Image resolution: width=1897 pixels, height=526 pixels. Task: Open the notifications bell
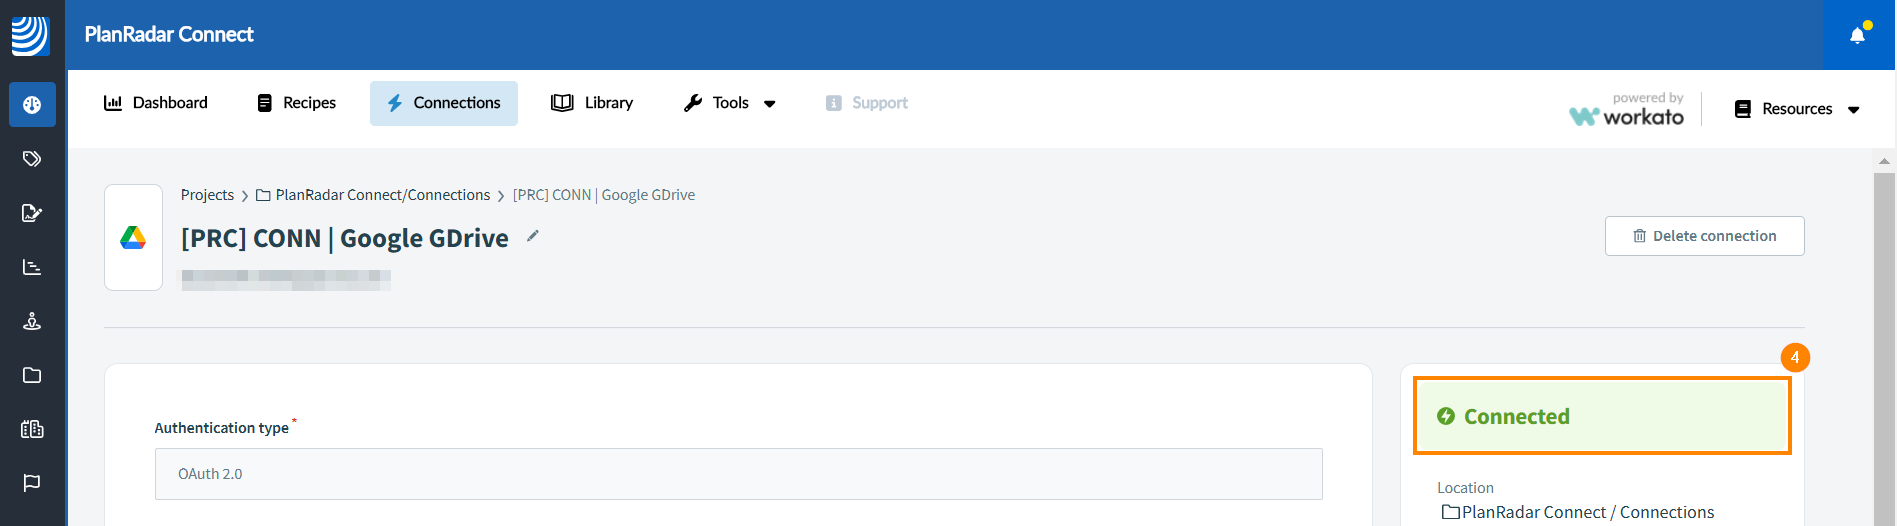[x=1858, y=35]
